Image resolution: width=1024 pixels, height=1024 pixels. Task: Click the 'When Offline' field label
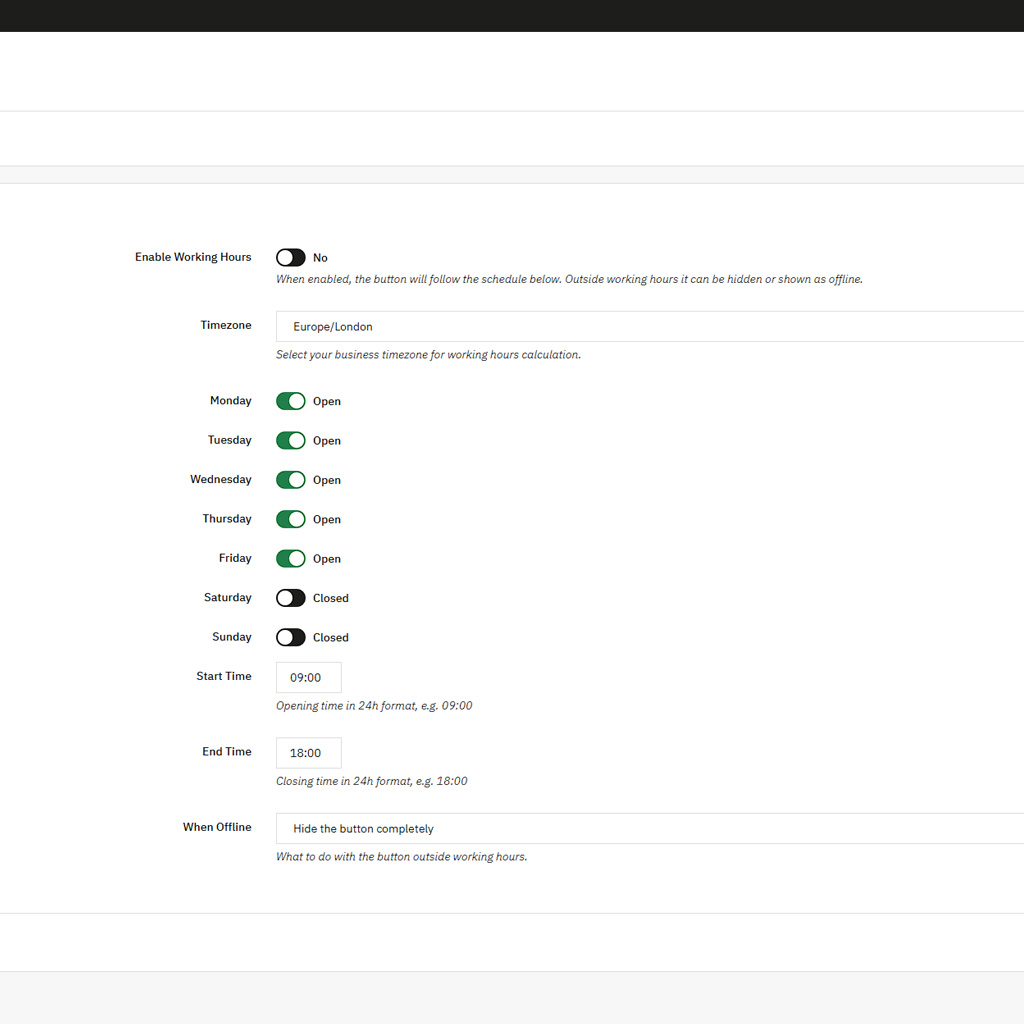coord(217,827)
